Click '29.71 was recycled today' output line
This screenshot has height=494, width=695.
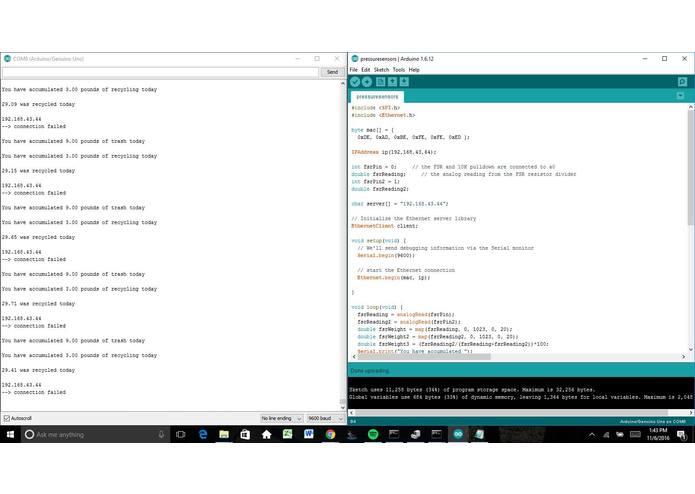(x=39, y=303)
